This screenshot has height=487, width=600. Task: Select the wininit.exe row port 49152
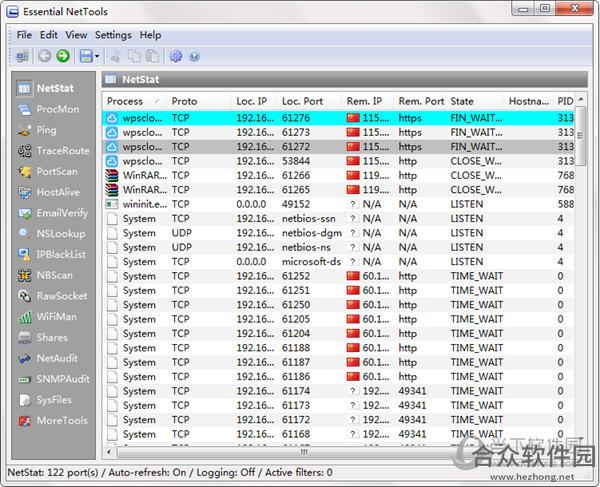(x=338, y=204)
